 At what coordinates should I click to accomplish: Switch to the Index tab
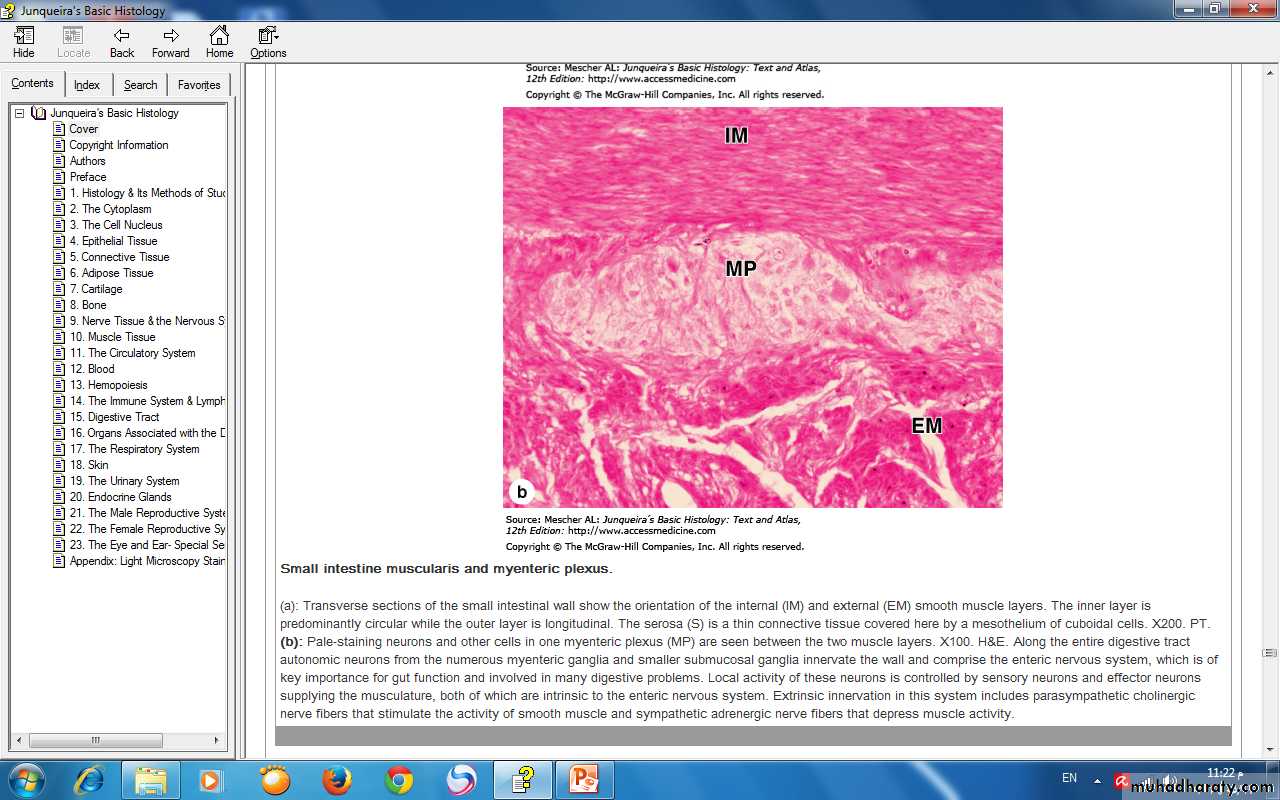[x=87, y=85]
